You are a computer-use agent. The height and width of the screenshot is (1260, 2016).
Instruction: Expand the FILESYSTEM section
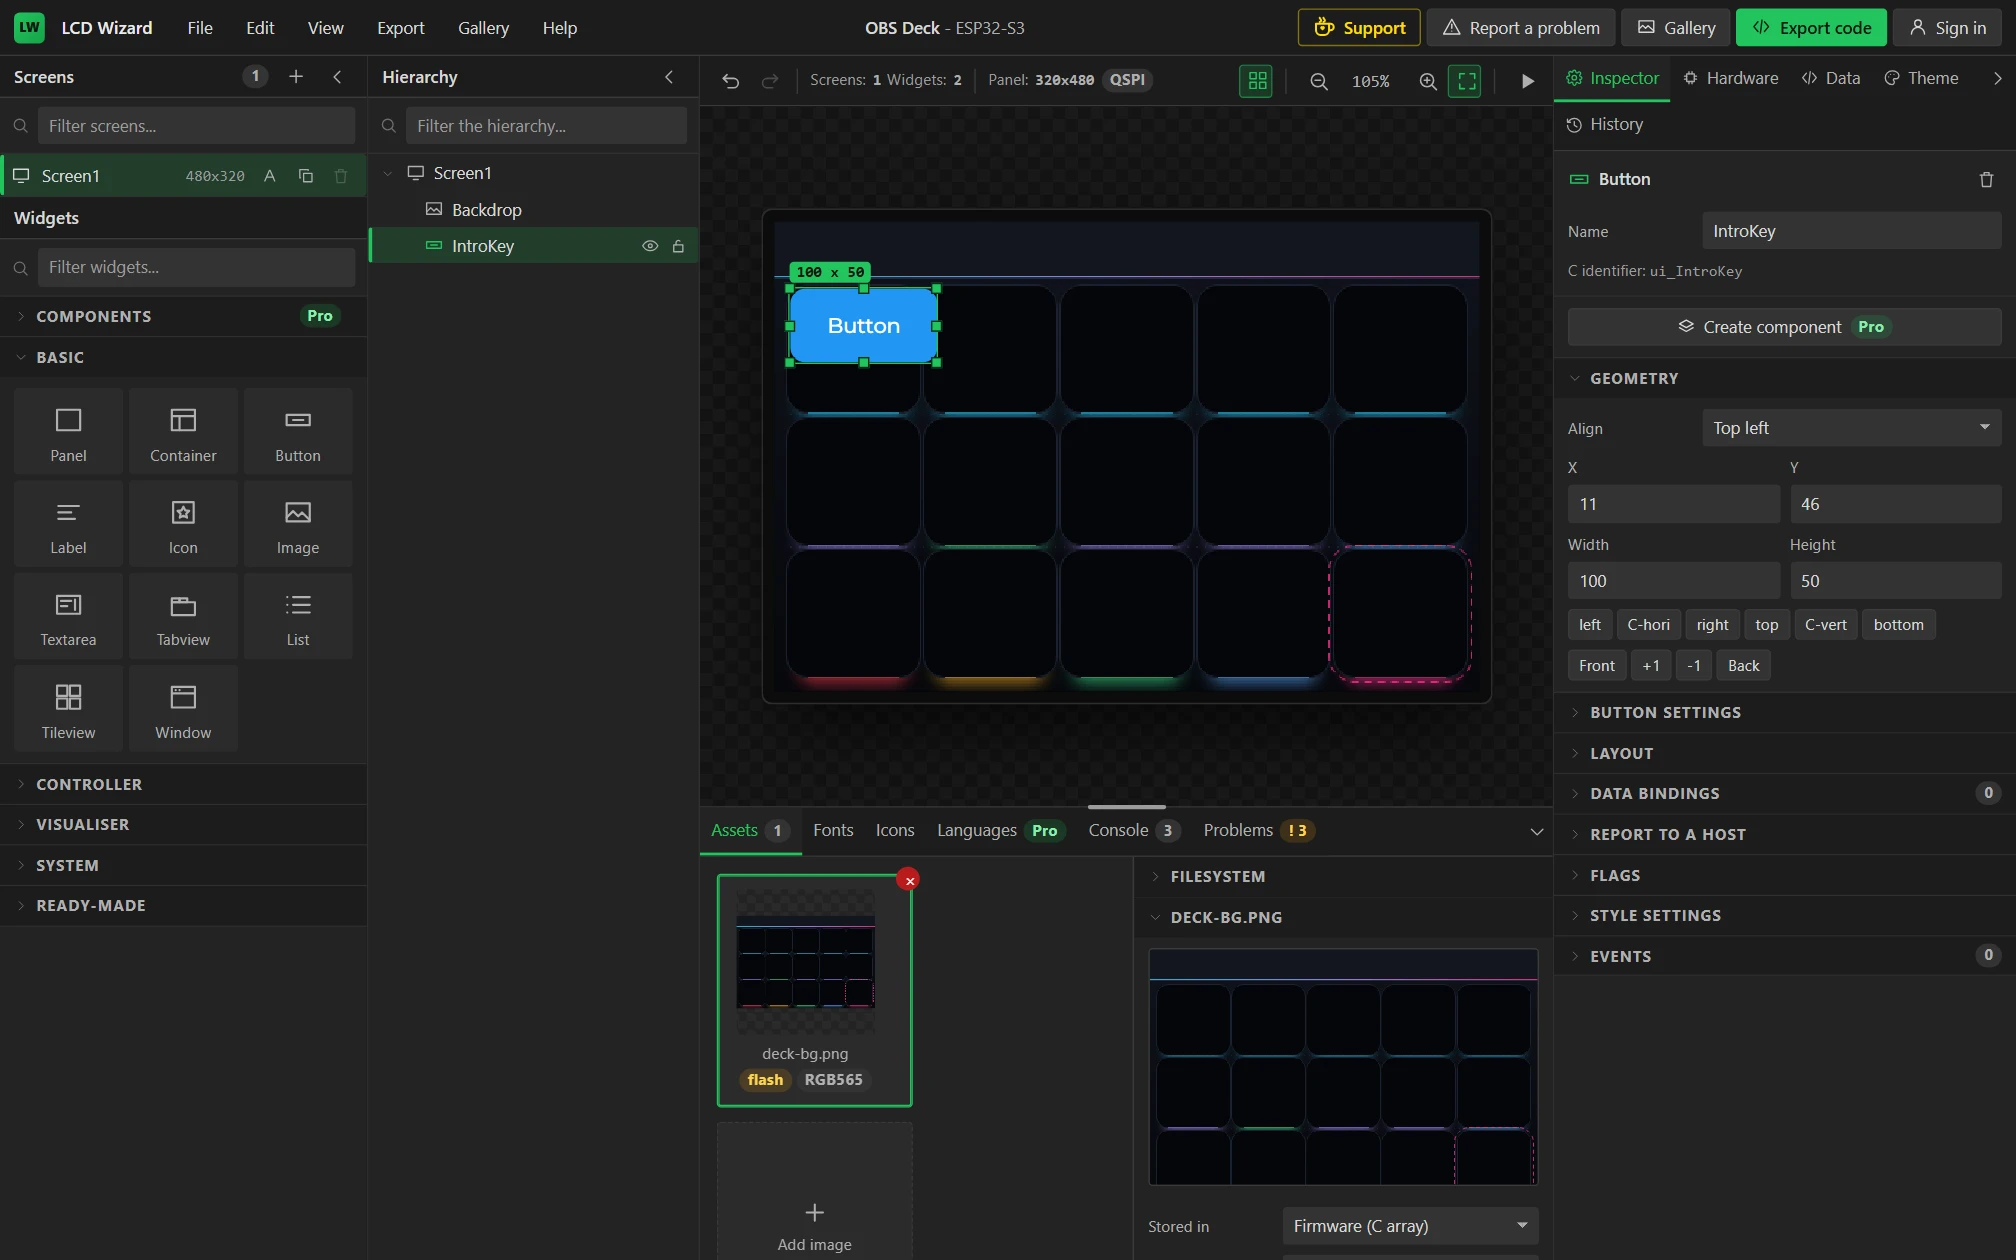[1343, 876]
